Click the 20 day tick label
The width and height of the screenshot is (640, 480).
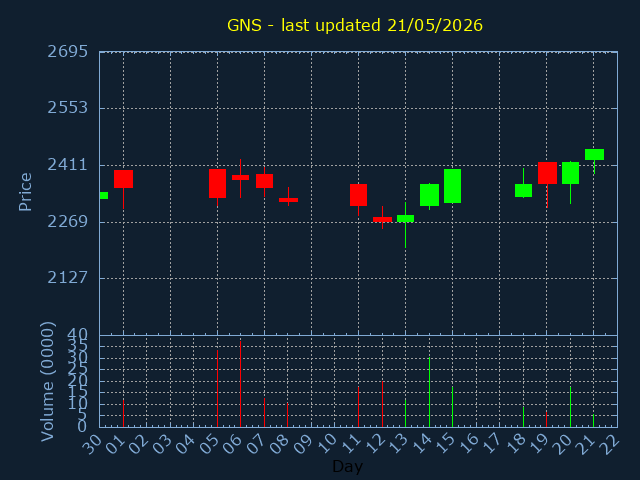pos(562,443)
